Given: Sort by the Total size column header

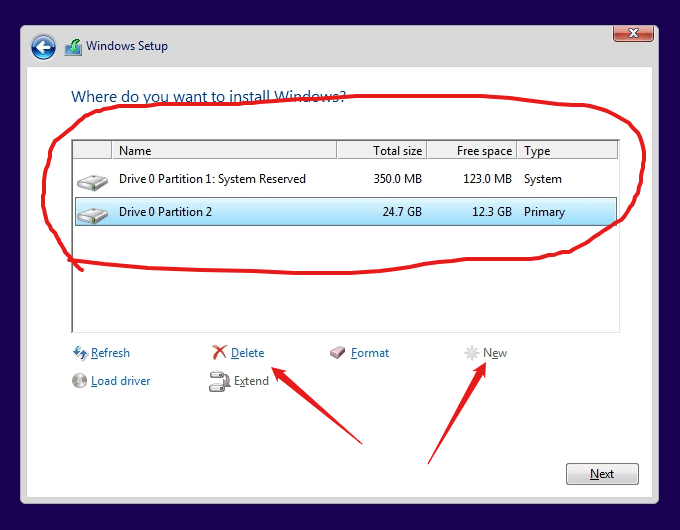Looking at the screenshot, I should [x=382, y=150].
